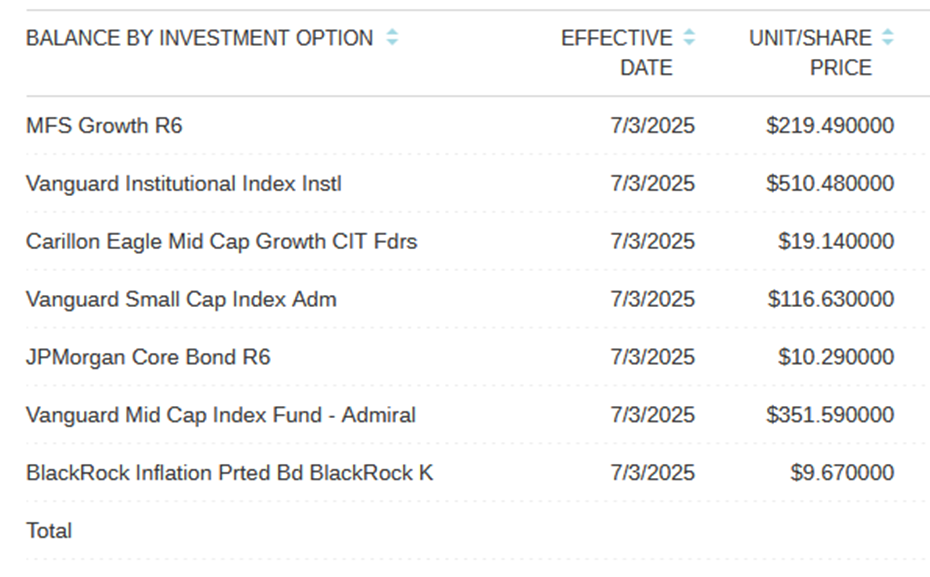Viewport: 930px width, 577px height.
Task: Click sort arrows next to Effective Date
Action: (688, 38)
